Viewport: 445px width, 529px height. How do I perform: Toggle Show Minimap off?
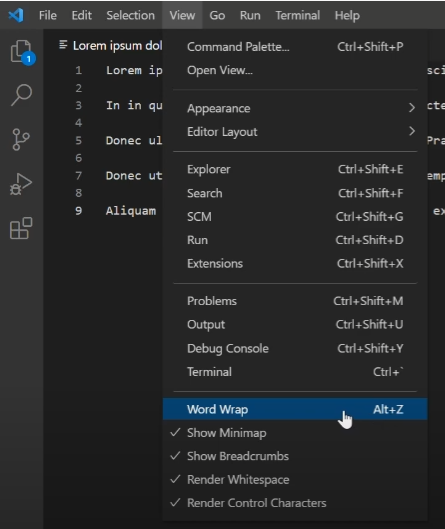point(295,433)
